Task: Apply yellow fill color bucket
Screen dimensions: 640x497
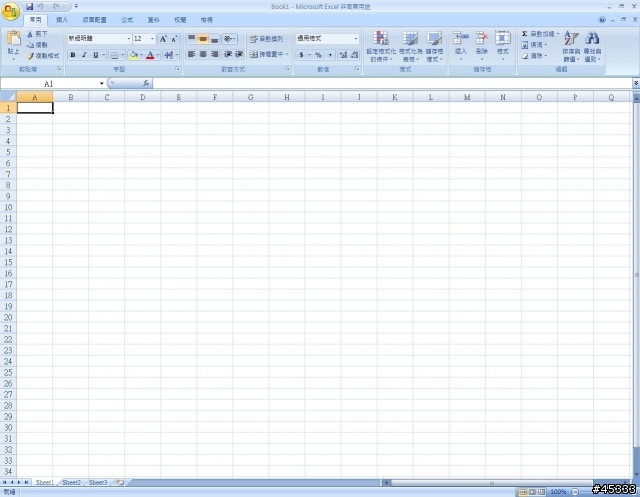Action: point(133,55)
